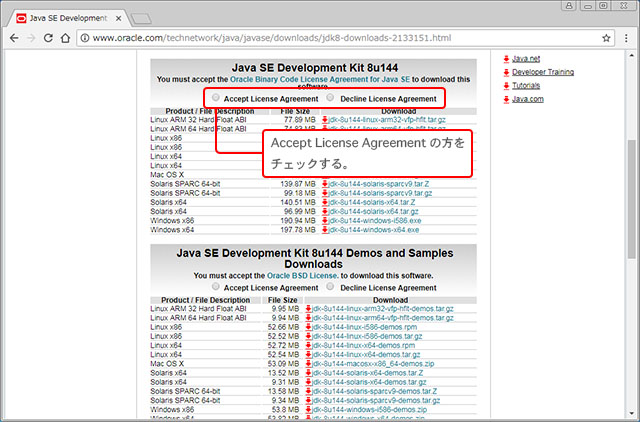Download jdk-8u144-solaris-sparcv9-demos.tar.Z

[374, 391]
